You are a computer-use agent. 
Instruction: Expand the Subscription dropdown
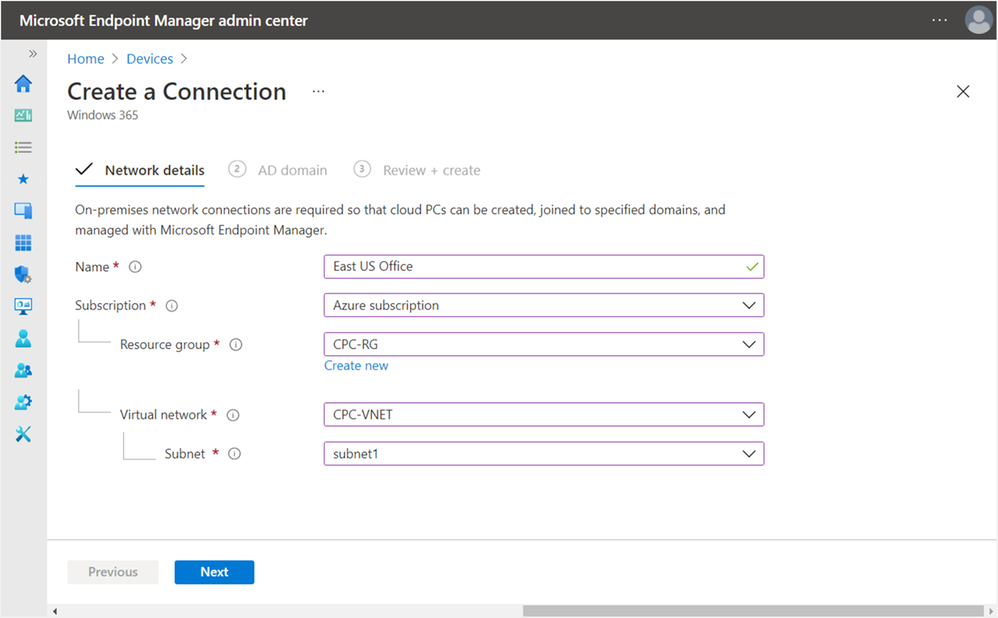[x=543, y=305]
